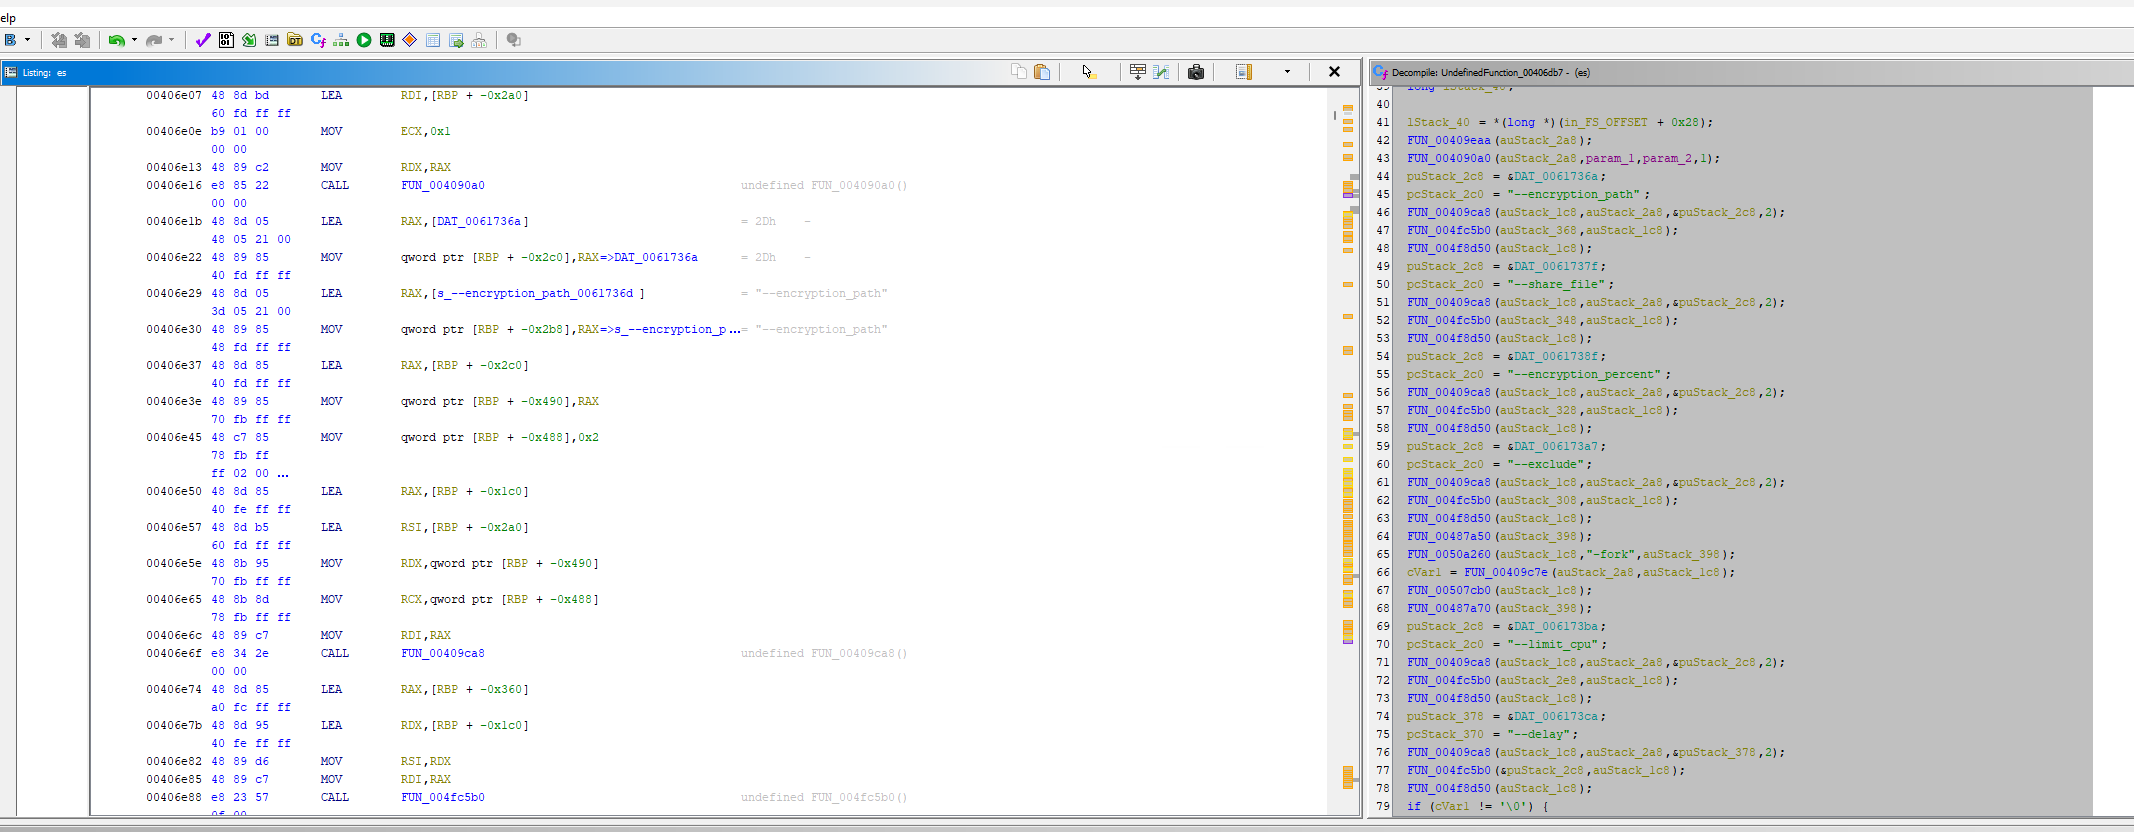The height and width of the screenshot is (832, 2134).
Task: Click MOV ECX,0x1 instruction operand
Action: point(425,131)
